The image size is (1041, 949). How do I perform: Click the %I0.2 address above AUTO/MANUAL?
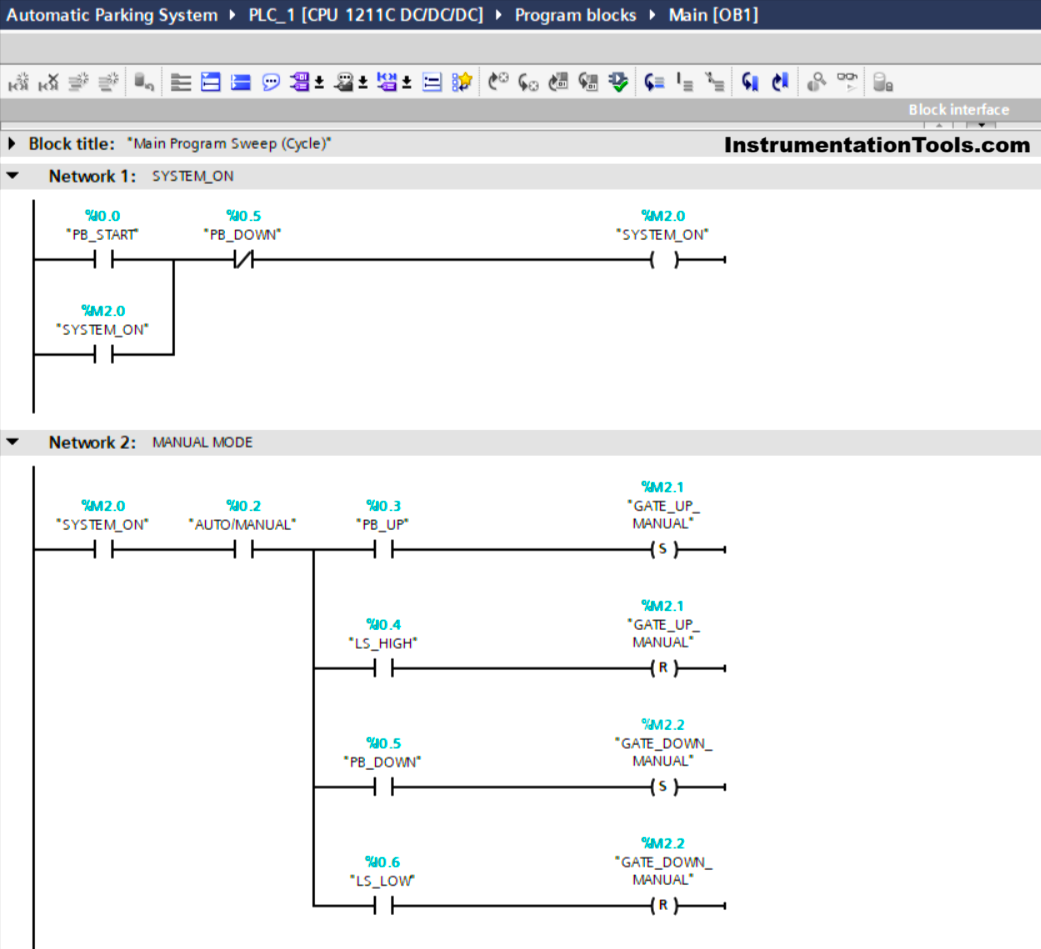[x=244, y=505]
